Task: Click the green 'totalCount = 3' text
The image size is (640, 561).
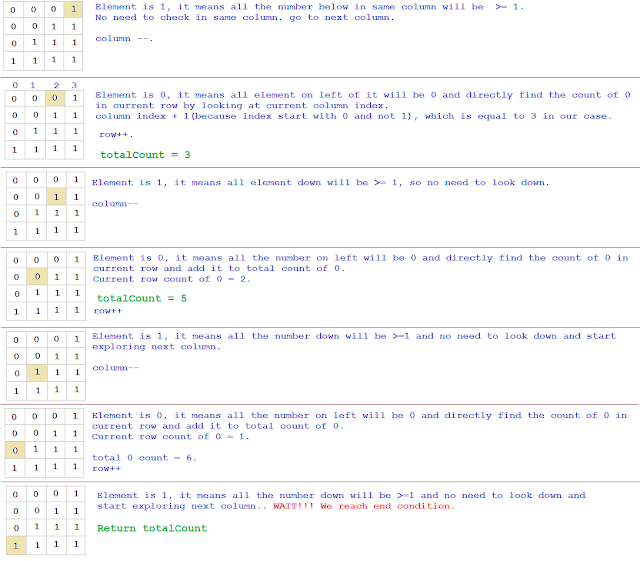Action: 145,155
